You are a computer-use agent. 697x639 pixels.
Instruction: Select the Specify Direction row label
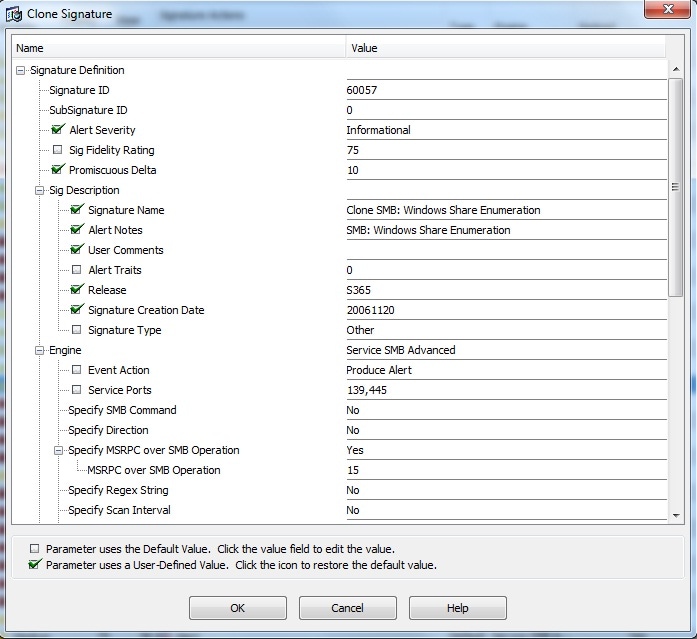pyautogui.click(x=108, y=430)
